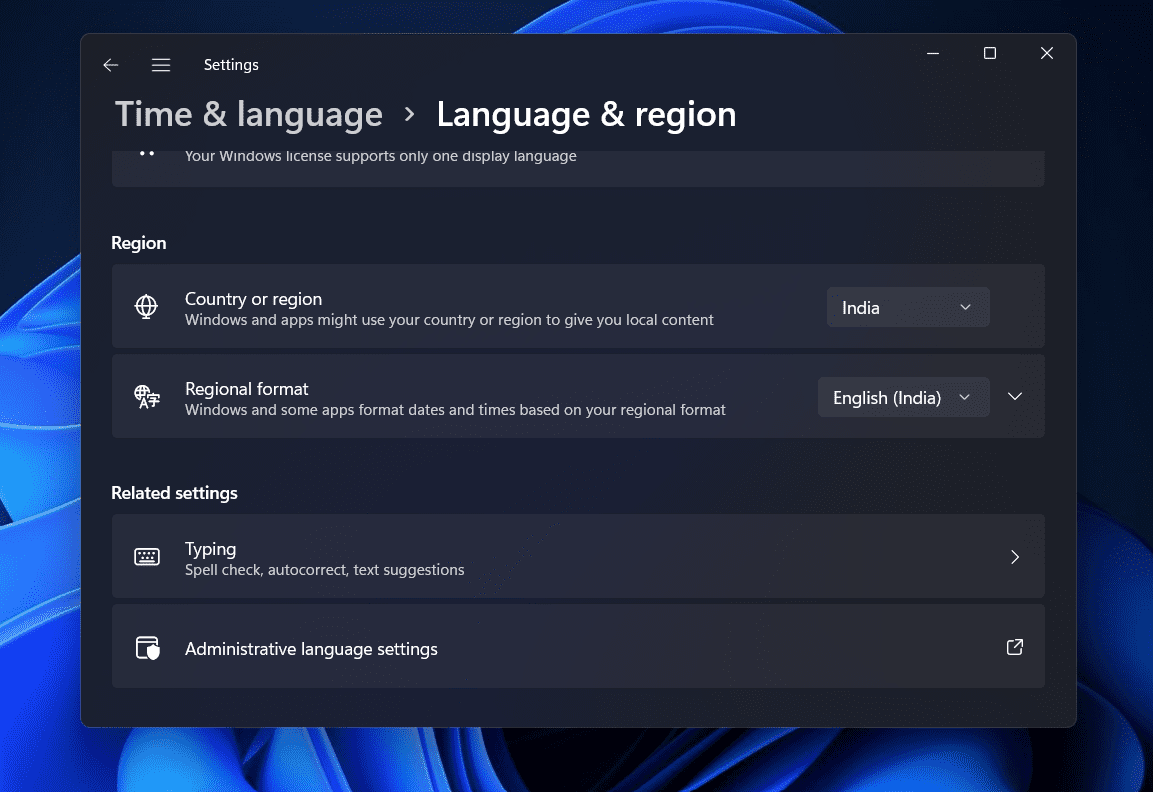Click the partial display language icon at top
Viewport: 1153px width, 792px height.
pyautogui.click(x=147, y=154)
